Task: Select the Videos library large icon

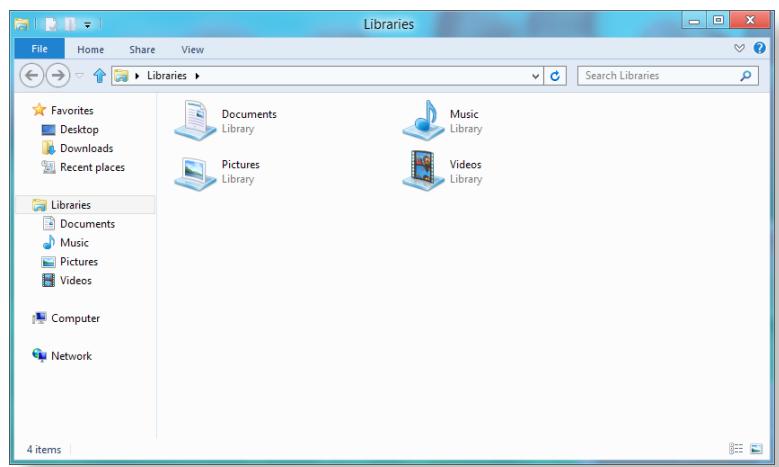Action: (x=423, y=171)
